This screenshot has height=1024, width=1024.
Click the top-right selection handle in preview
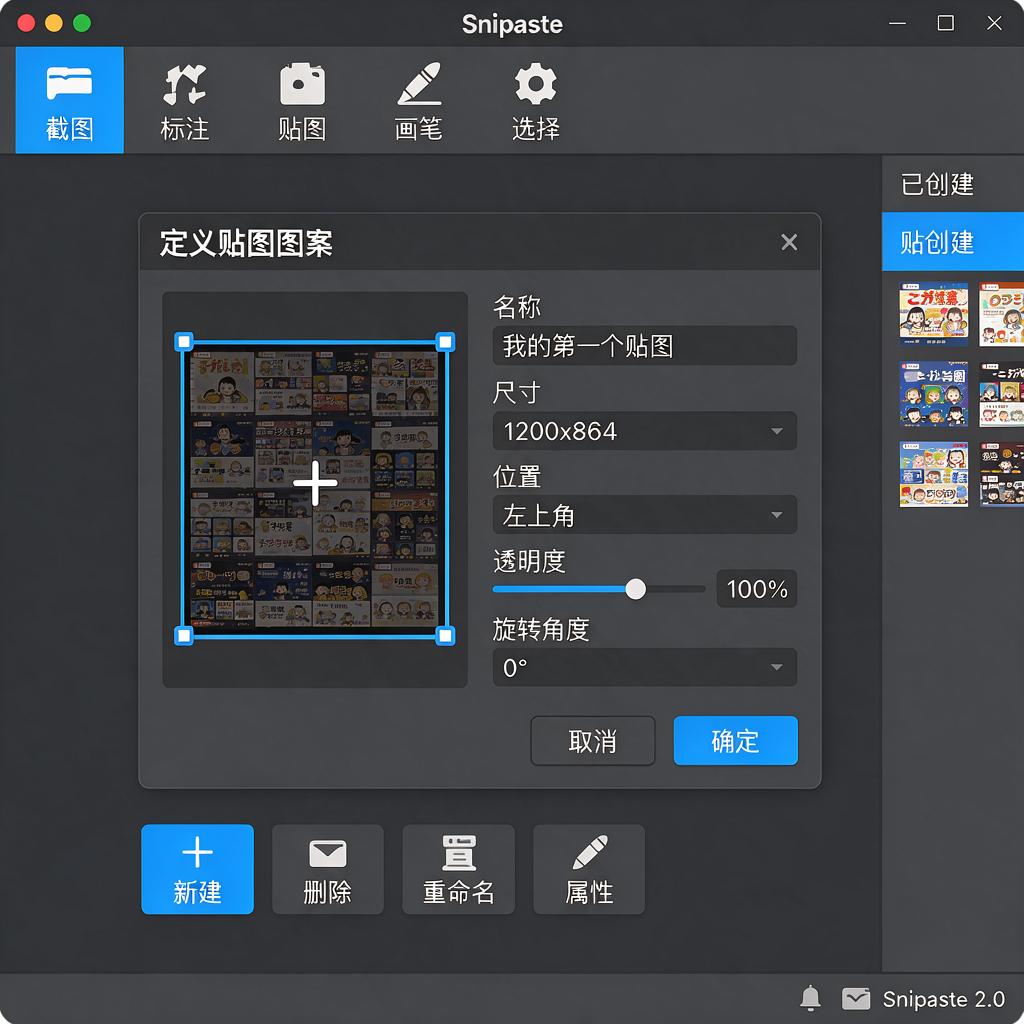point(445,342)
